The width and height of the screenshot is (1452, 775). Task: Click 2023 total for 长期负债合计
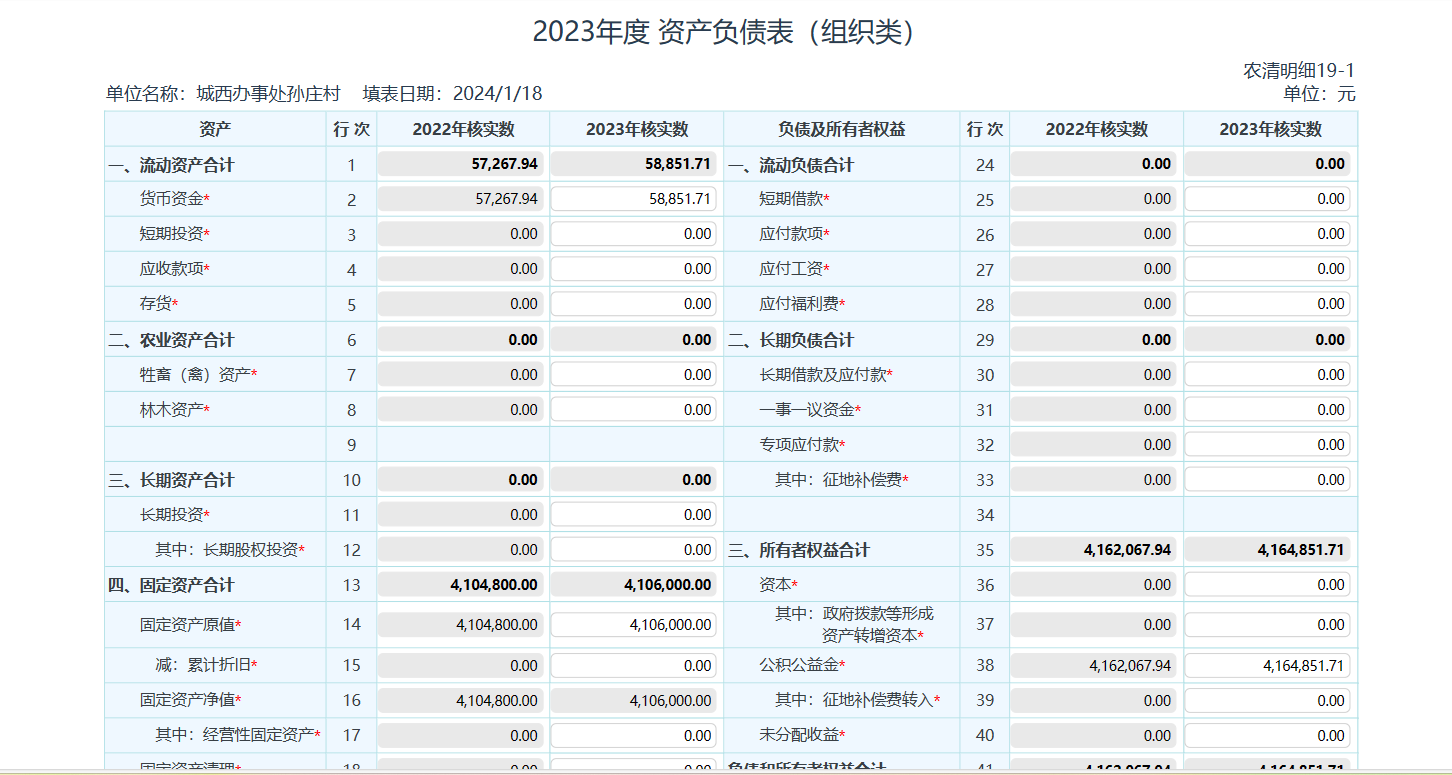tap(1267, 339)
